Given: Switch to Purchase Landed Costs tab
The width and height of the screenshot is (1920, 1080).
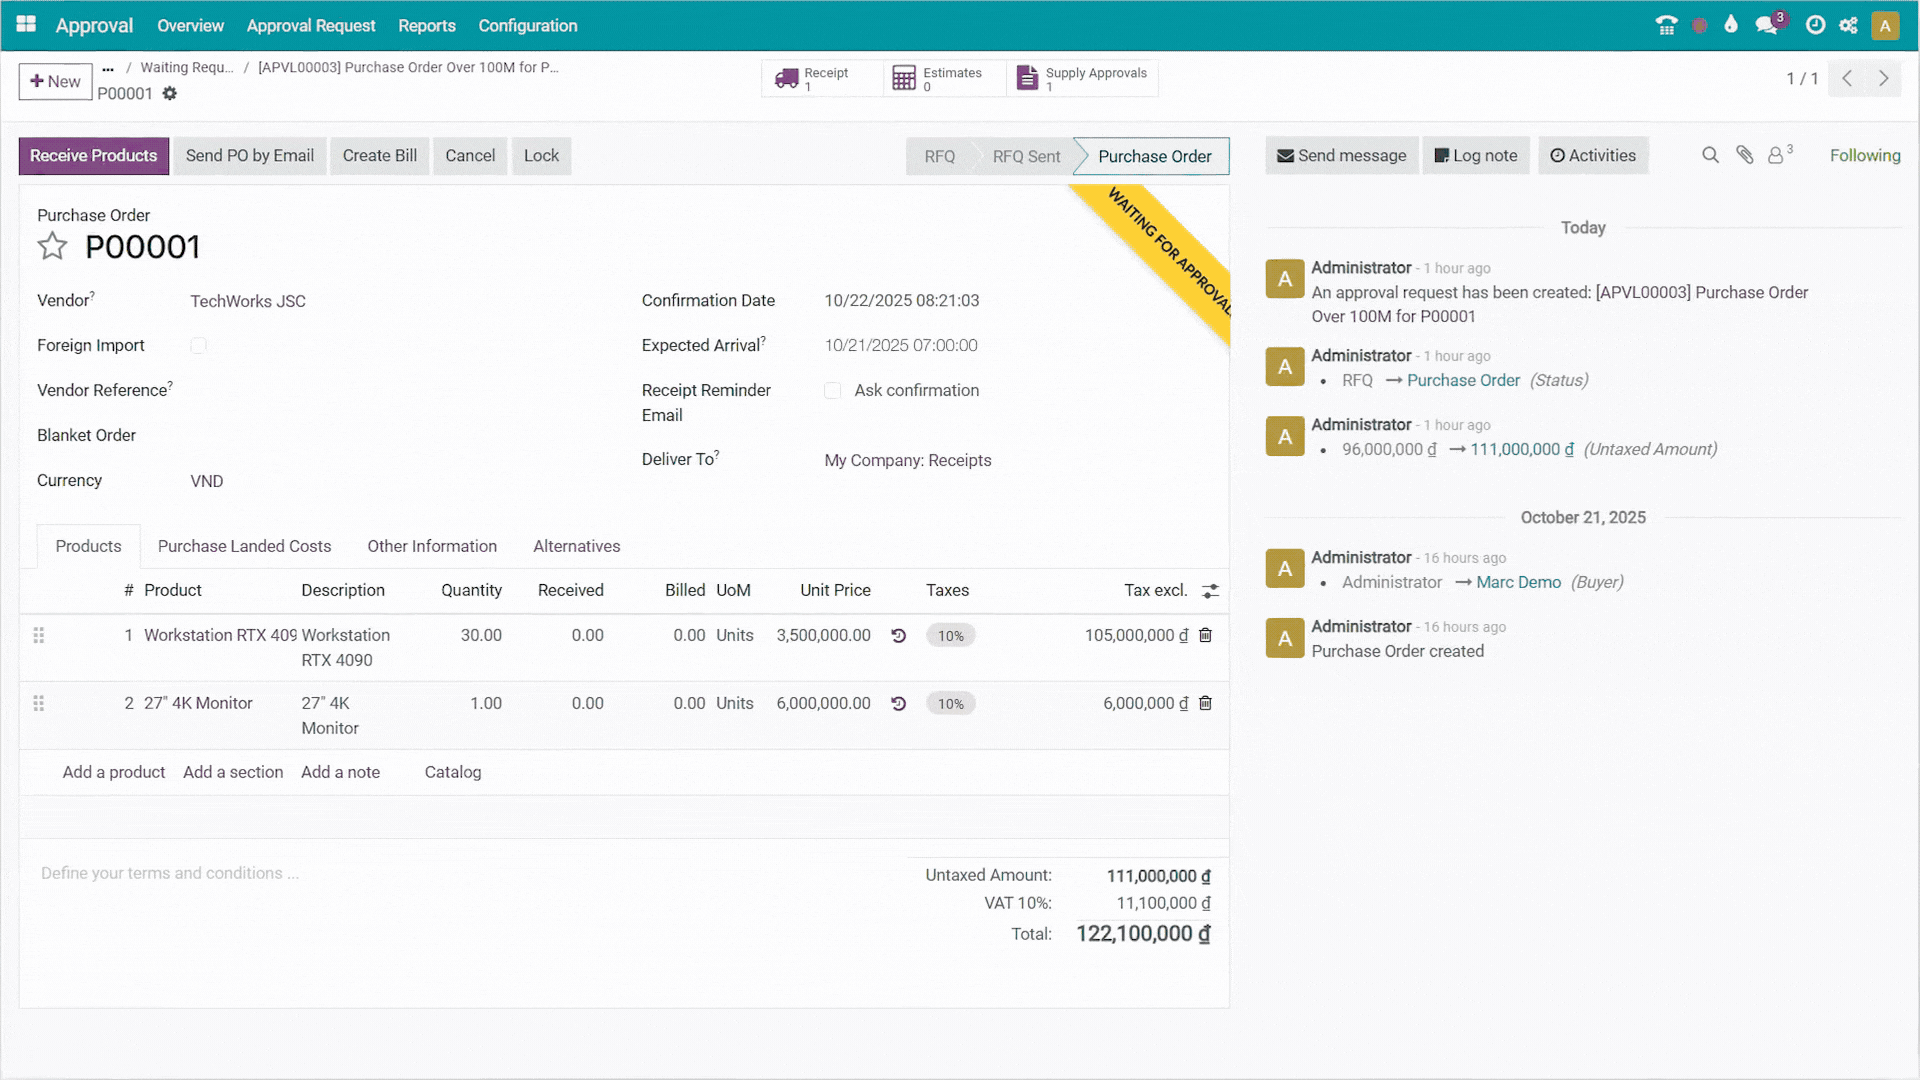Looking at the screenshot, I should point(244,546).
